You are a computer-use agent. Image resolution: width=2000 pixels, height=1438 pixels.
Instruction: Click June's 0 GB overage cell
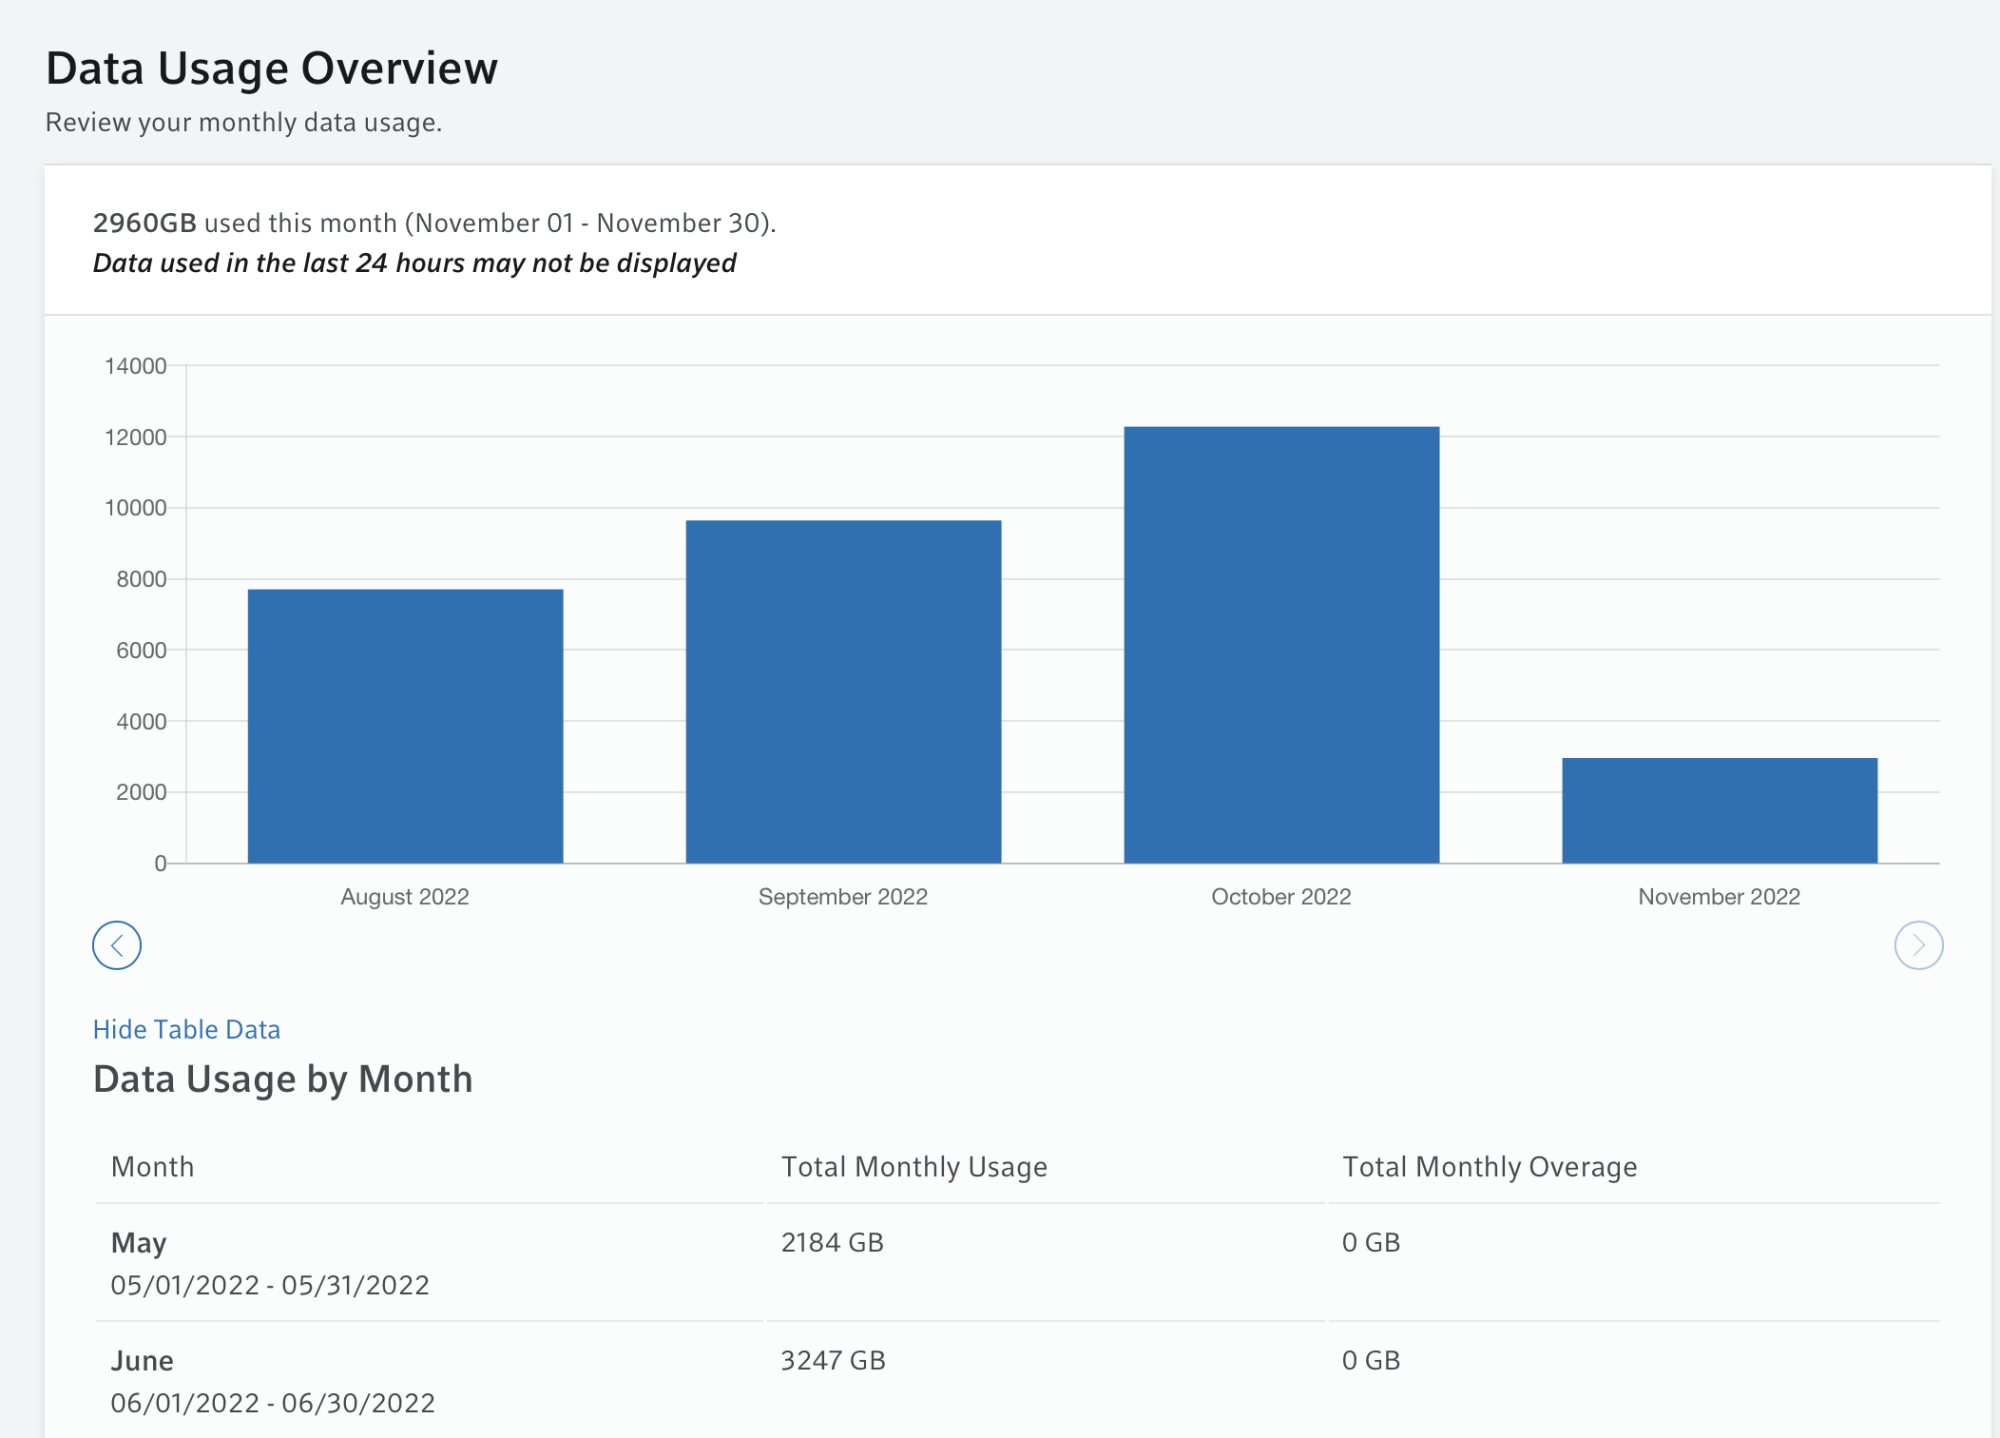point(1370,1361)
